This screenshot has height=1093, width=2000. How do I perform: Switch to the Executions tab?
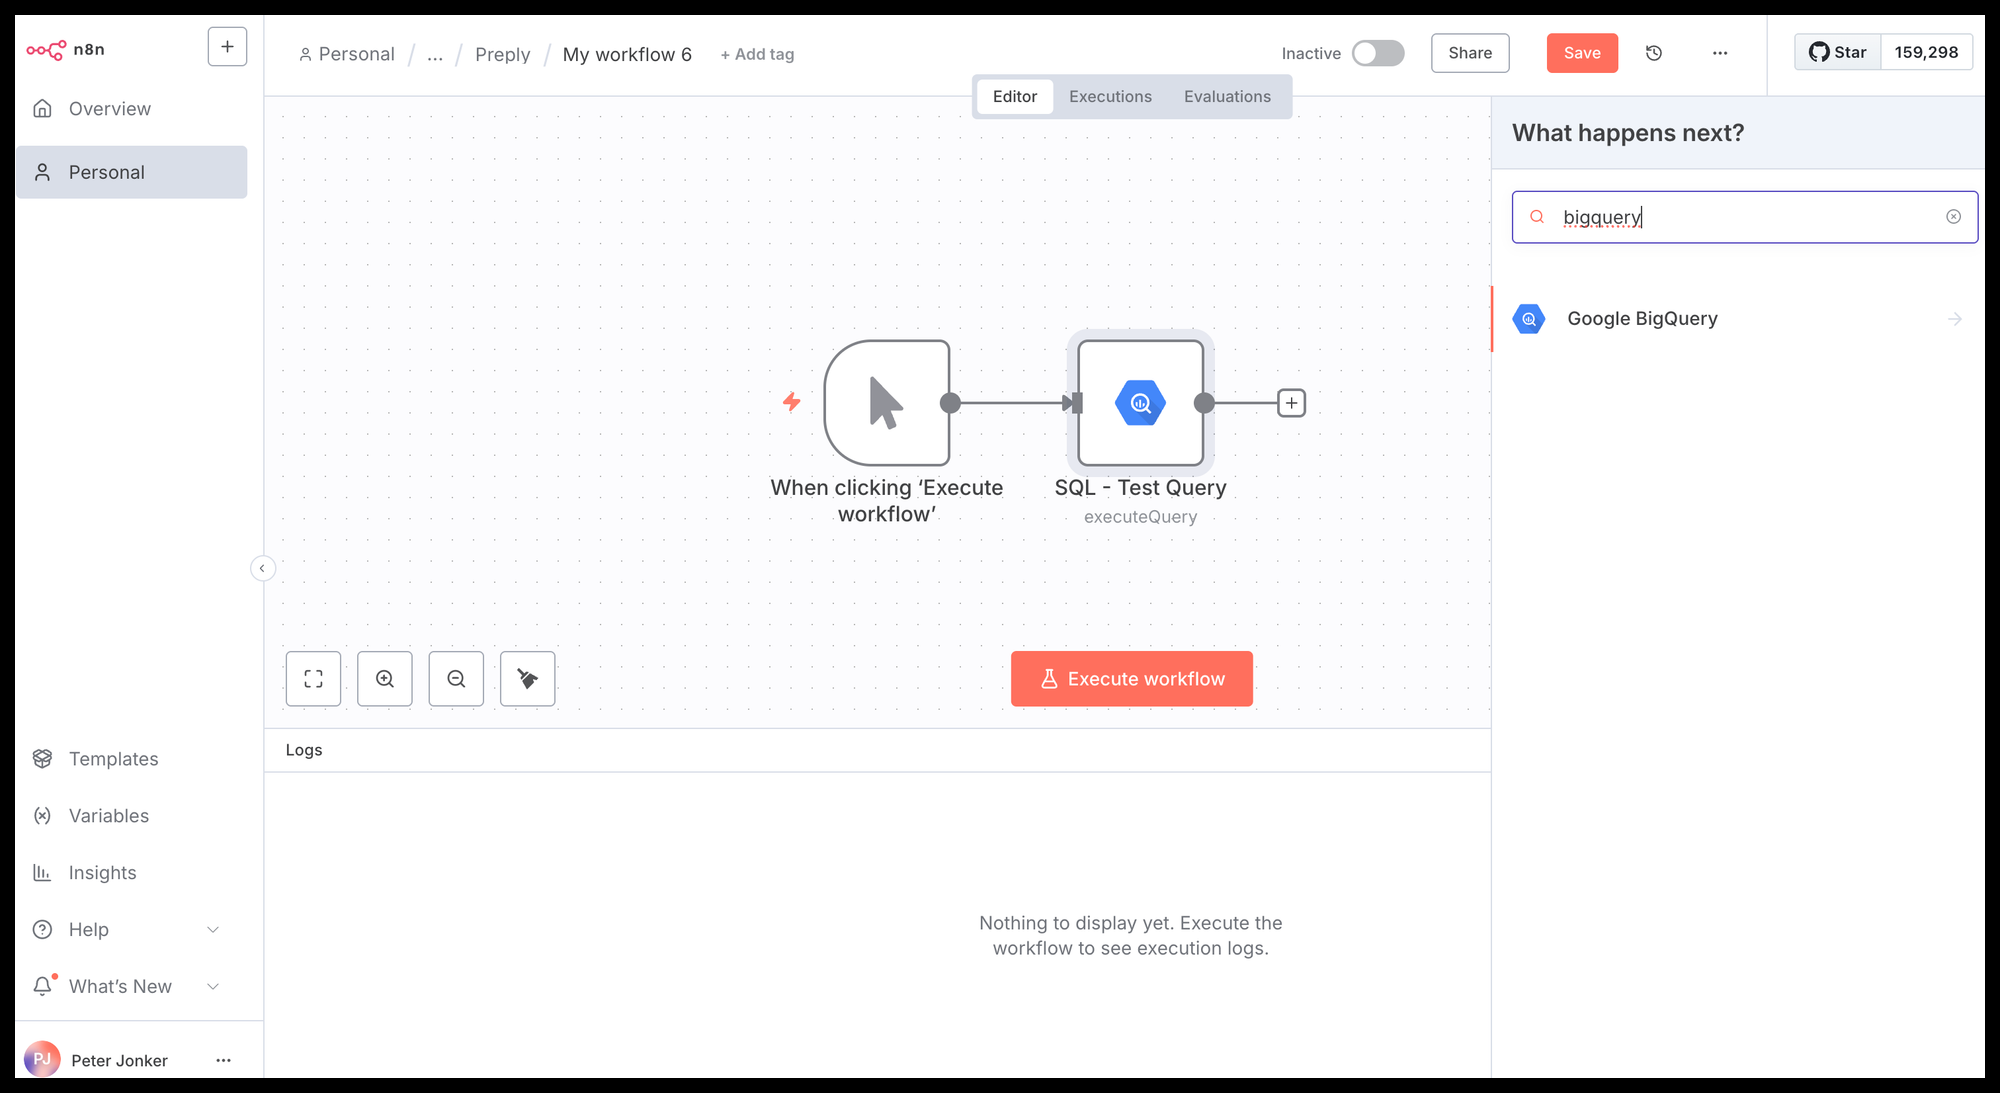coord(1110,97)
